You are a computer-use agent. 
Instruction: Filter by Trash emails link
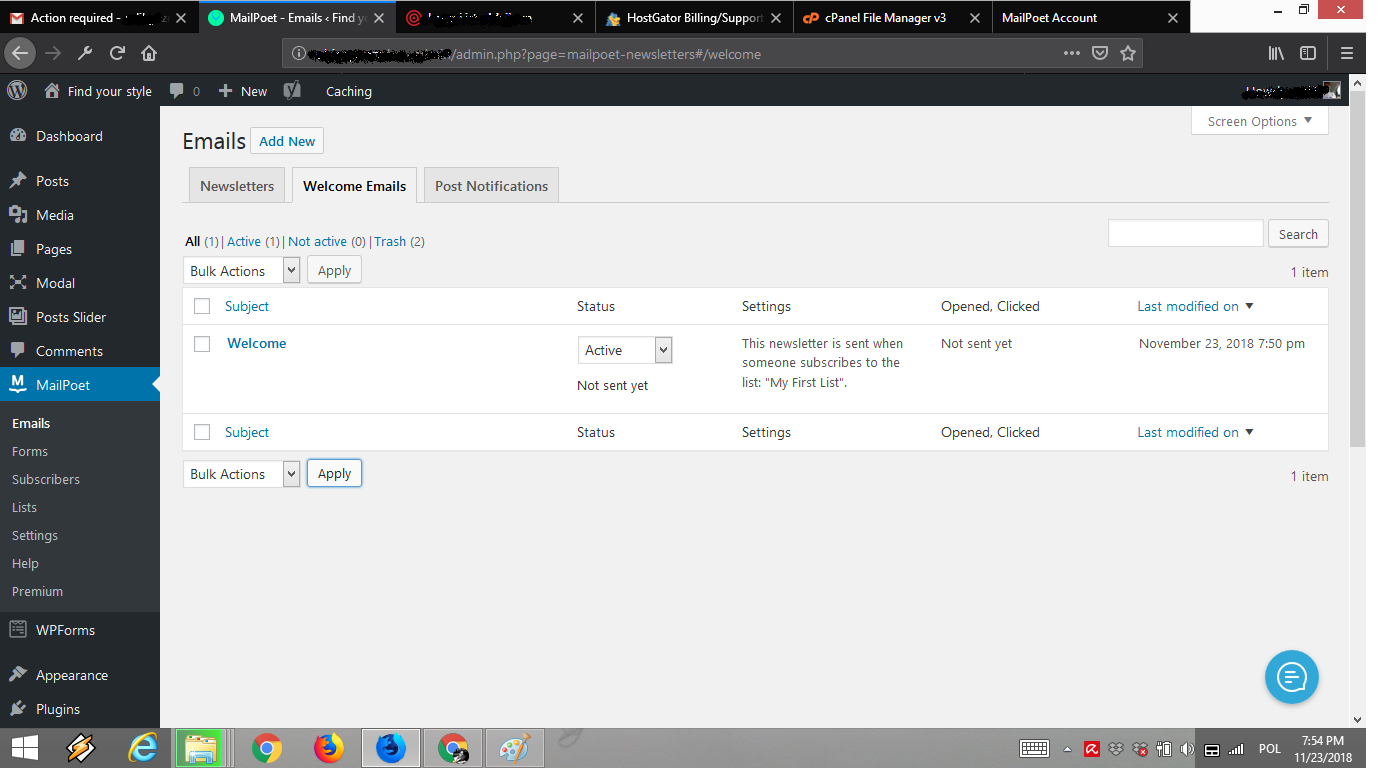coord(390,241)
